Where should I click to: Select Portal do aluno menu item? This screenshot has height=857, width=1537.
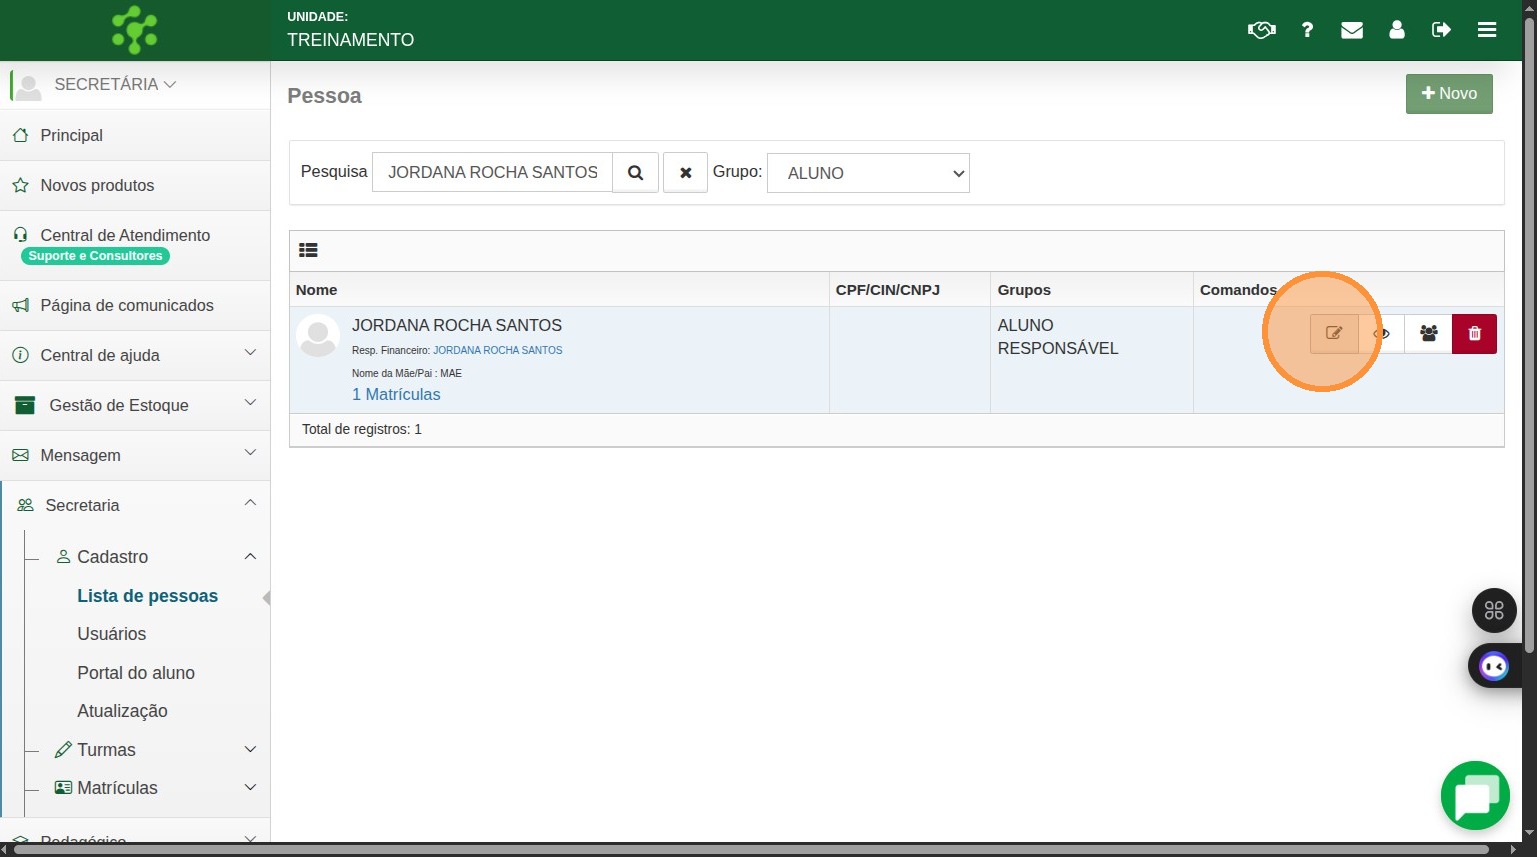point(136,673)
